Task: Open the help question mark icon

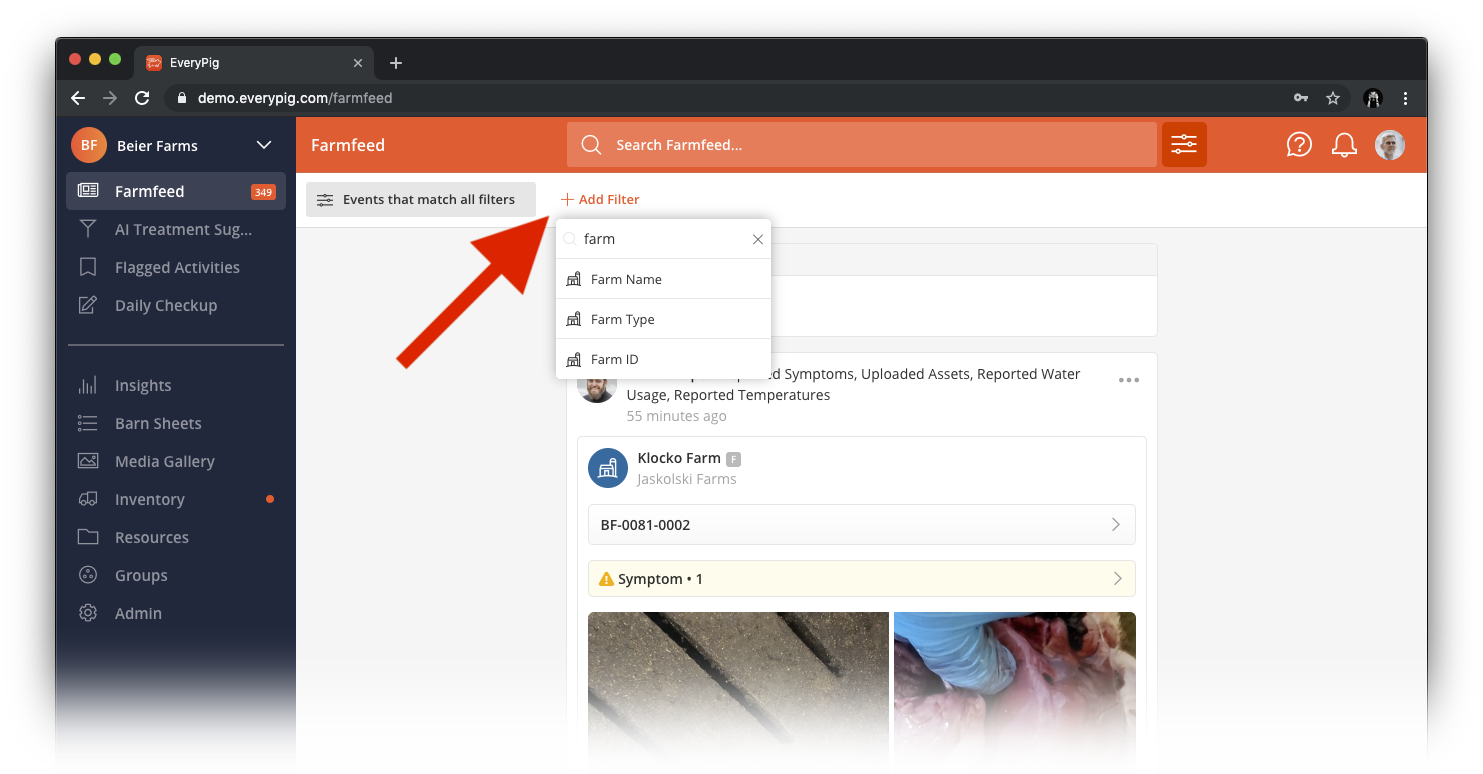Action: coord(1299,145)
